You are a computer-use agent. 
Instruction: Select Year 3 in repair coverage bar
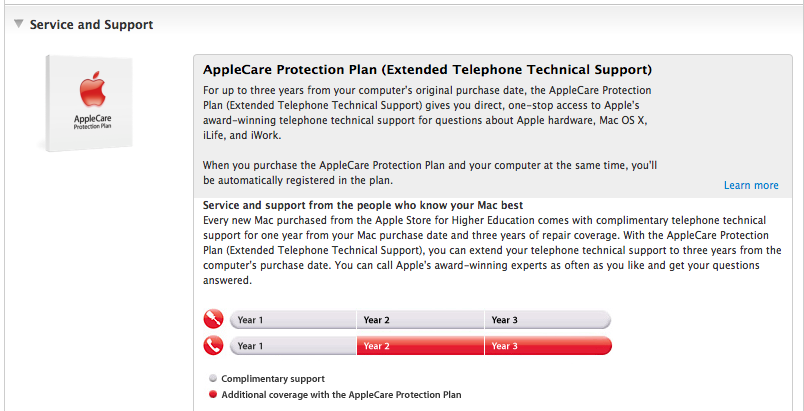pos(548,320)
